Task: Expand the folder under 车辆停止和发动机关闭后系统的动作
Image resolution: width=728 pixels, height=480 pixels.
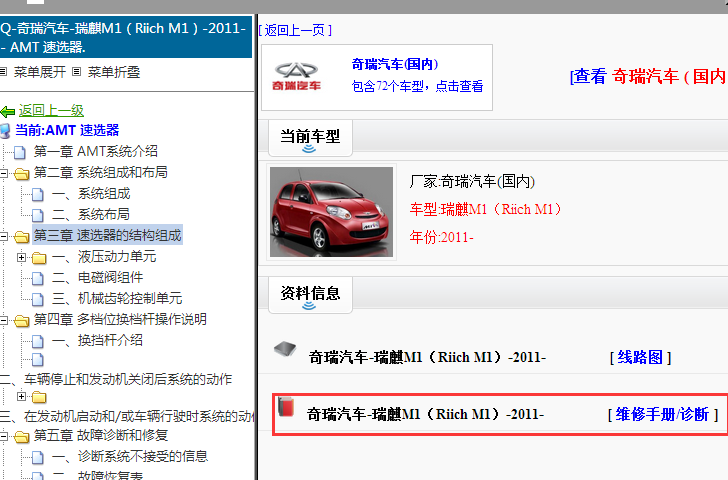Action: (21, 396)
